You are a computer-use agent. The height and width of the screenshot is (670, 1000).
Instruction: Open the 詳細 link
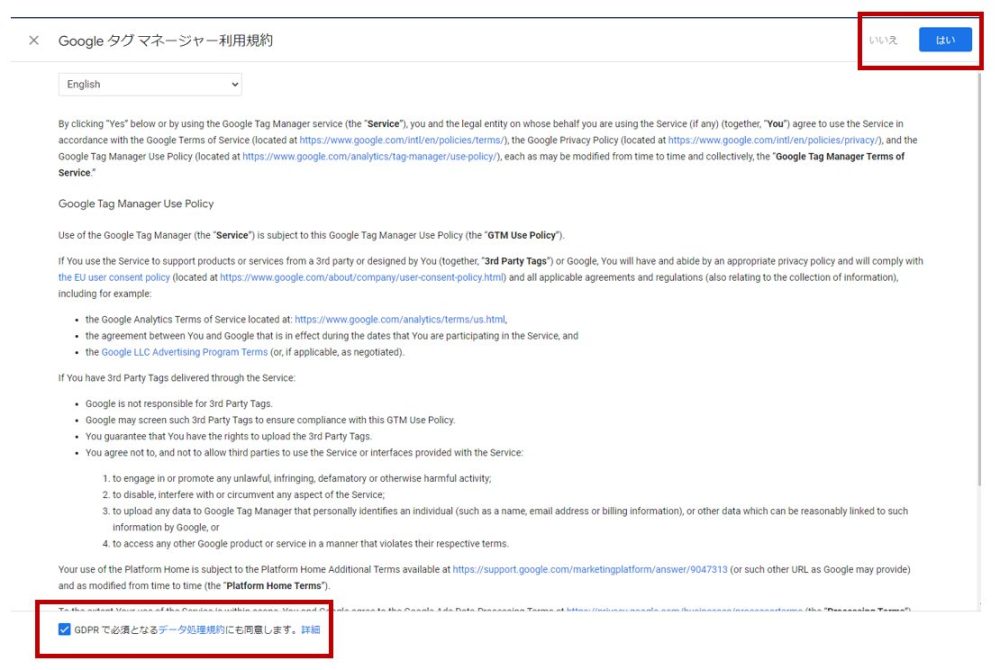pos(311,629)
